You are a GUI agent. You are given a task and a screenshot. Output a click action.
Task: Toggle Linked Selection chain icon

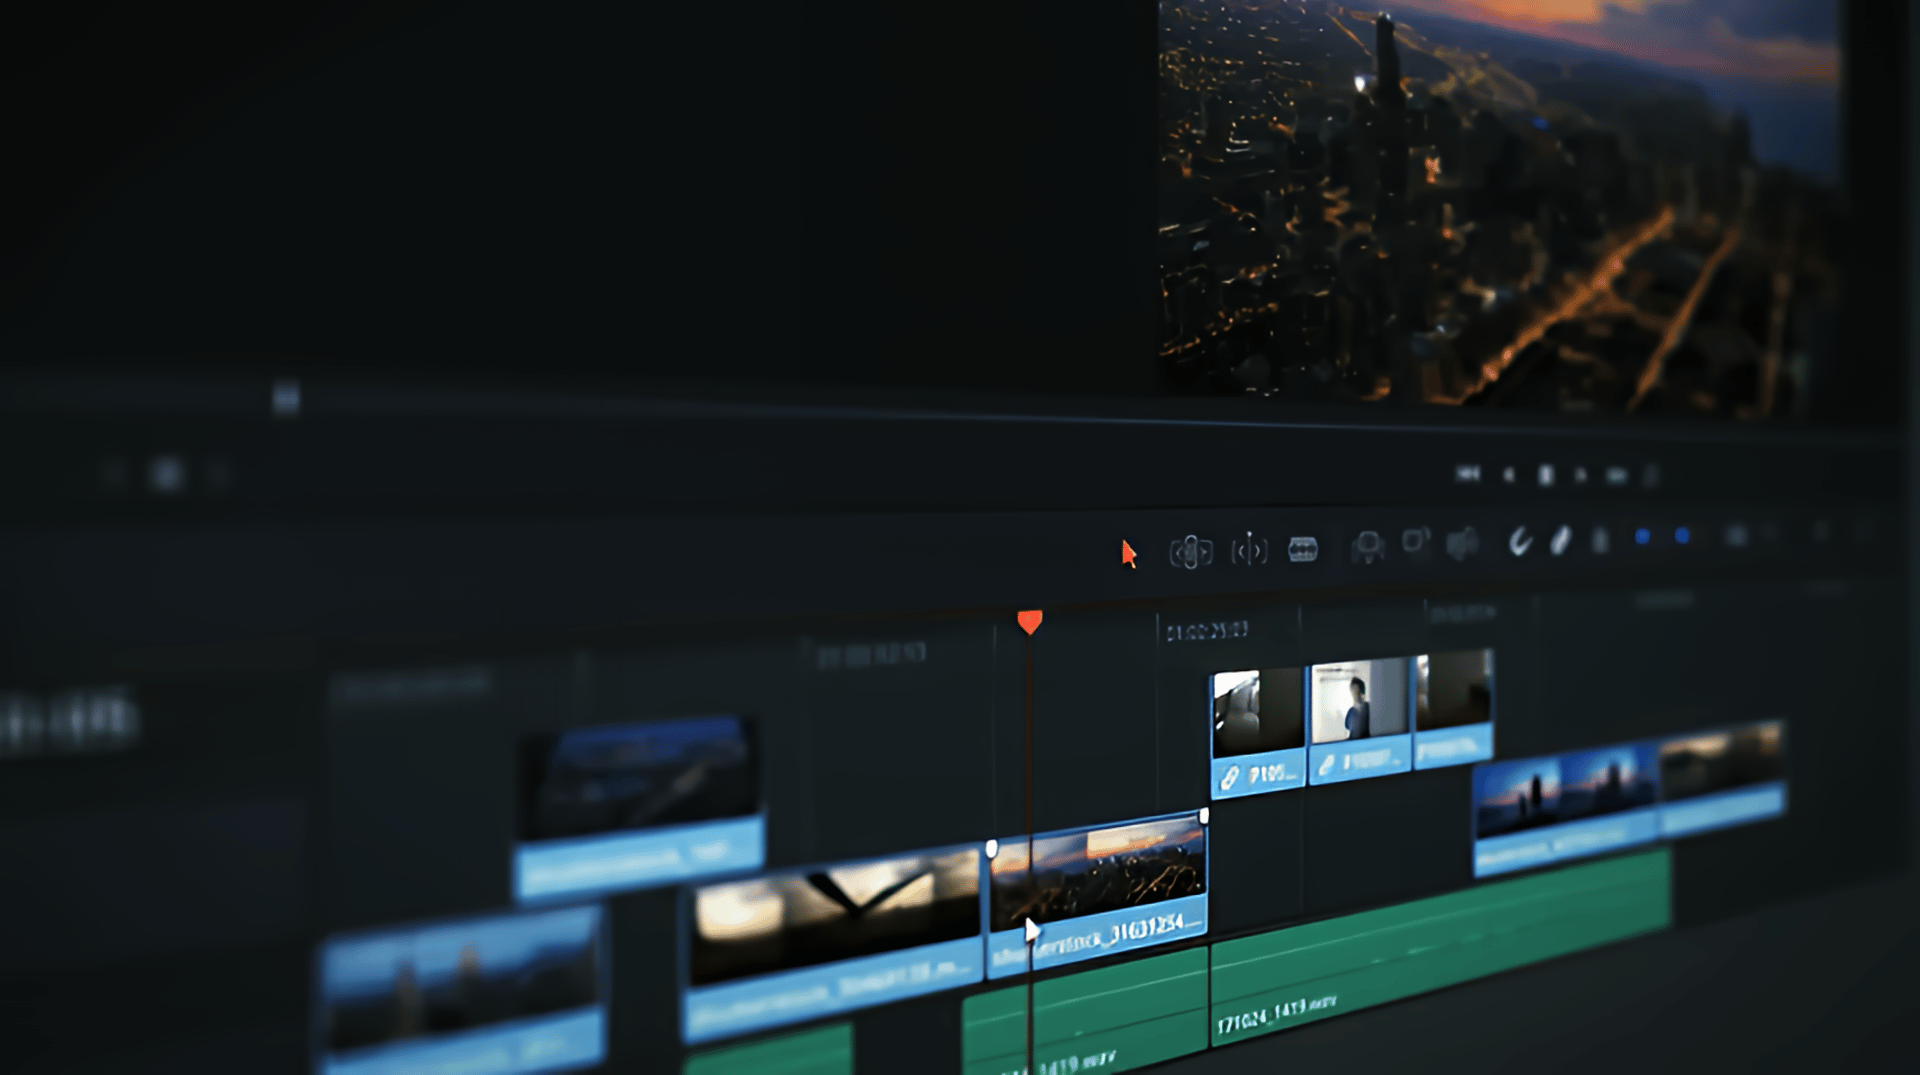coord(1560,540)
